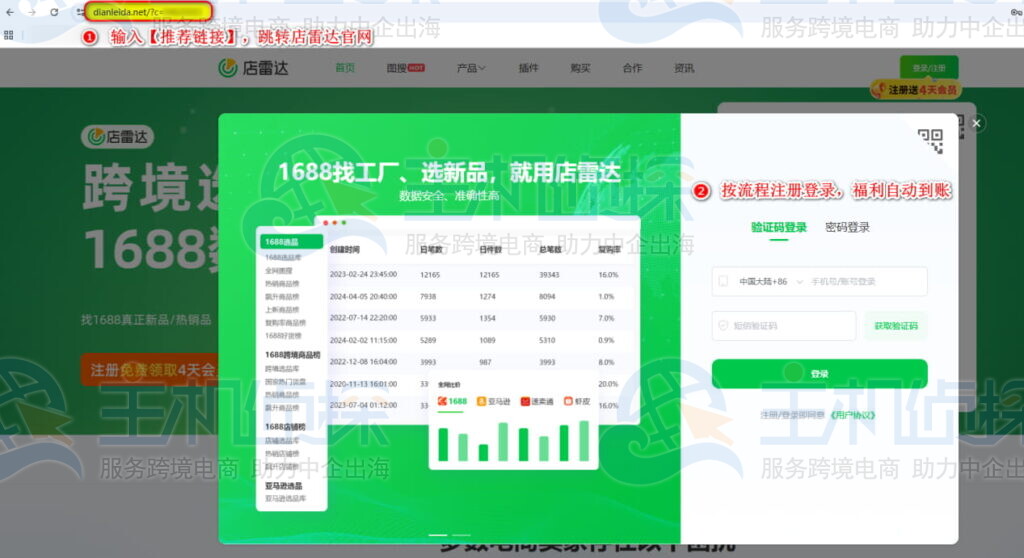Go to the 首页 nav item
Image resolution: width=1024 pixels, height=558 pixels.
coord(345,68)
